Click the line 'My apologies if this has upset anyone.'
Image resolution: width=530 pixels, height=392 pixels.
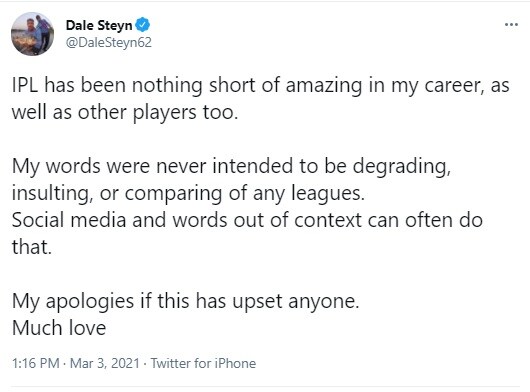(186, 302)
